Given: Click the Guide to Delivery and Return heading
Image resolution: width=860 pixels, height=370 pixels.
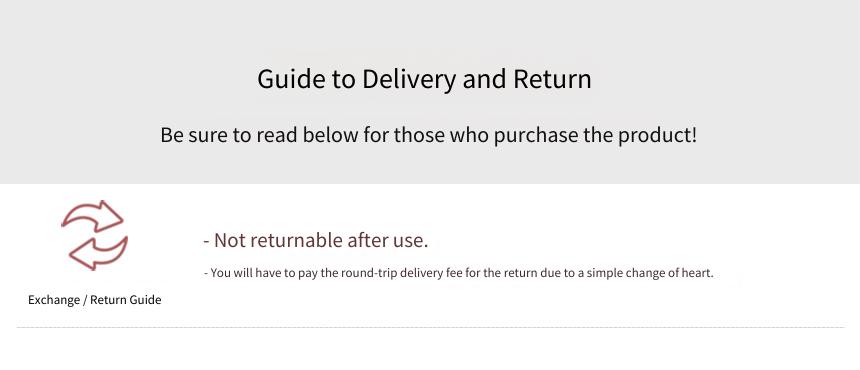Looking at the screenshot, I should coord(424,79).
